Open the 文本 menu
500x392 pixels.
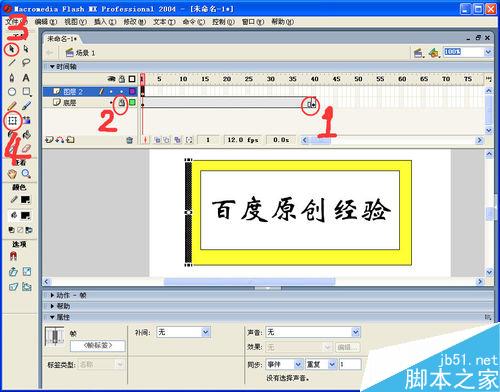164,22
